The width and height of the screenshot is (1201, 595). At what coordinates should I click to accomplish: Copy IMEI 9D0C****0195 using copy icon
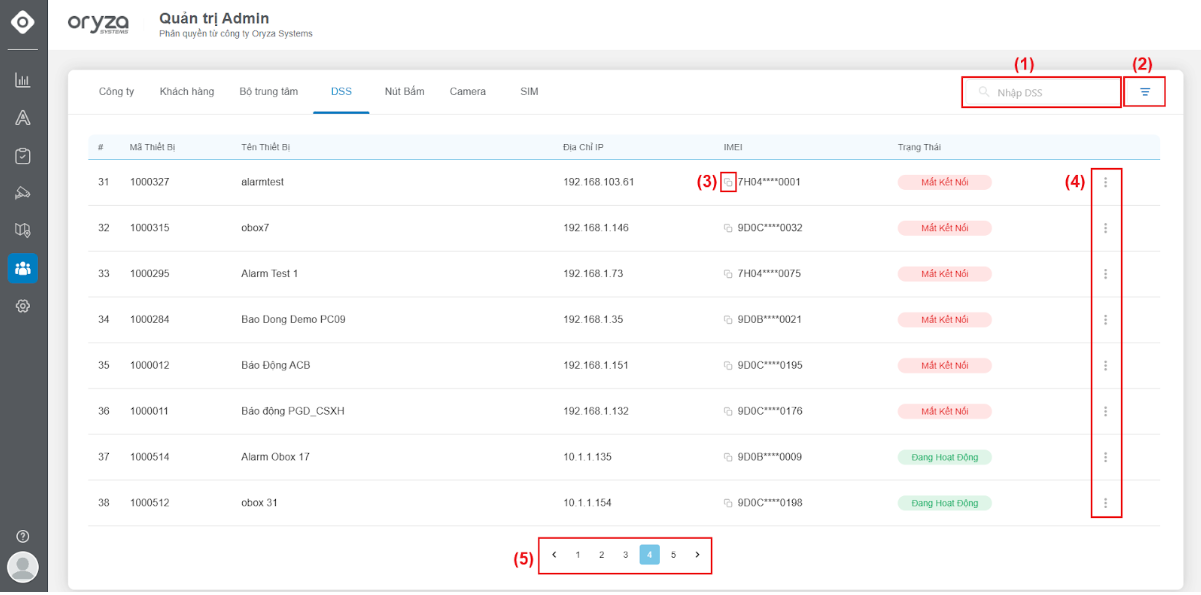click(x=729, y=366)
